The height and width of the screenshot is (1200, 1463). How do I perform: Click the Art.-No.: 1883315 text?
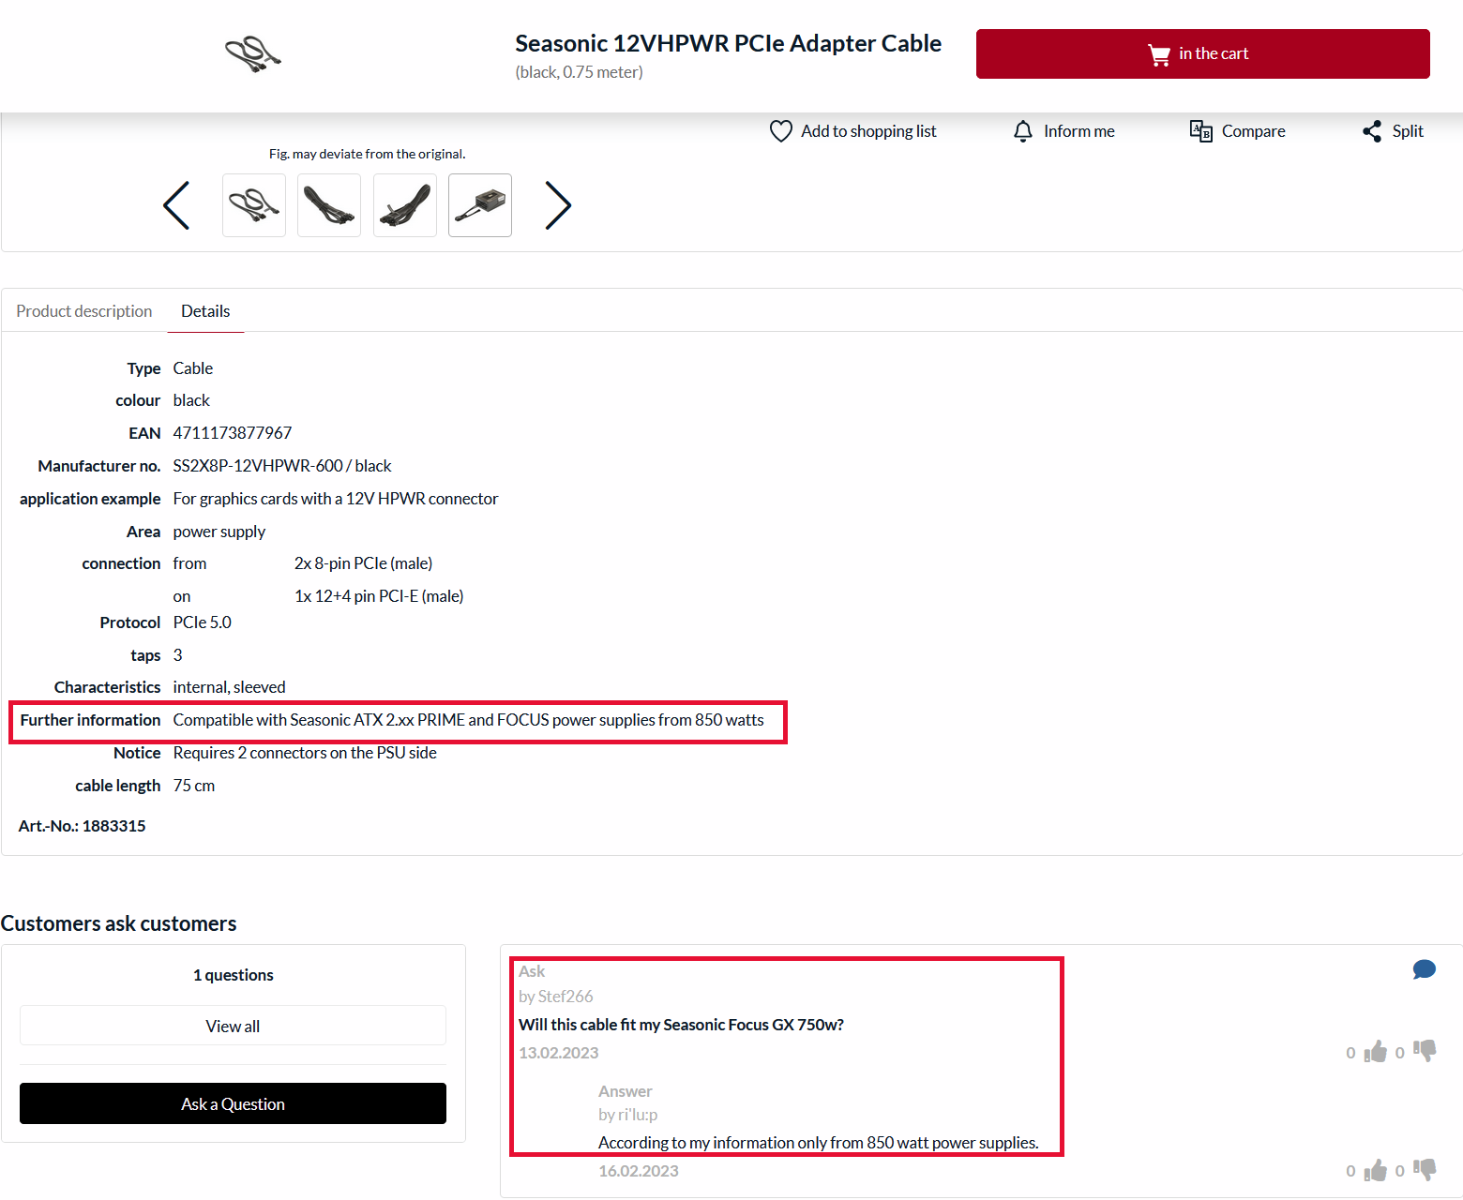tap(82, 826)
